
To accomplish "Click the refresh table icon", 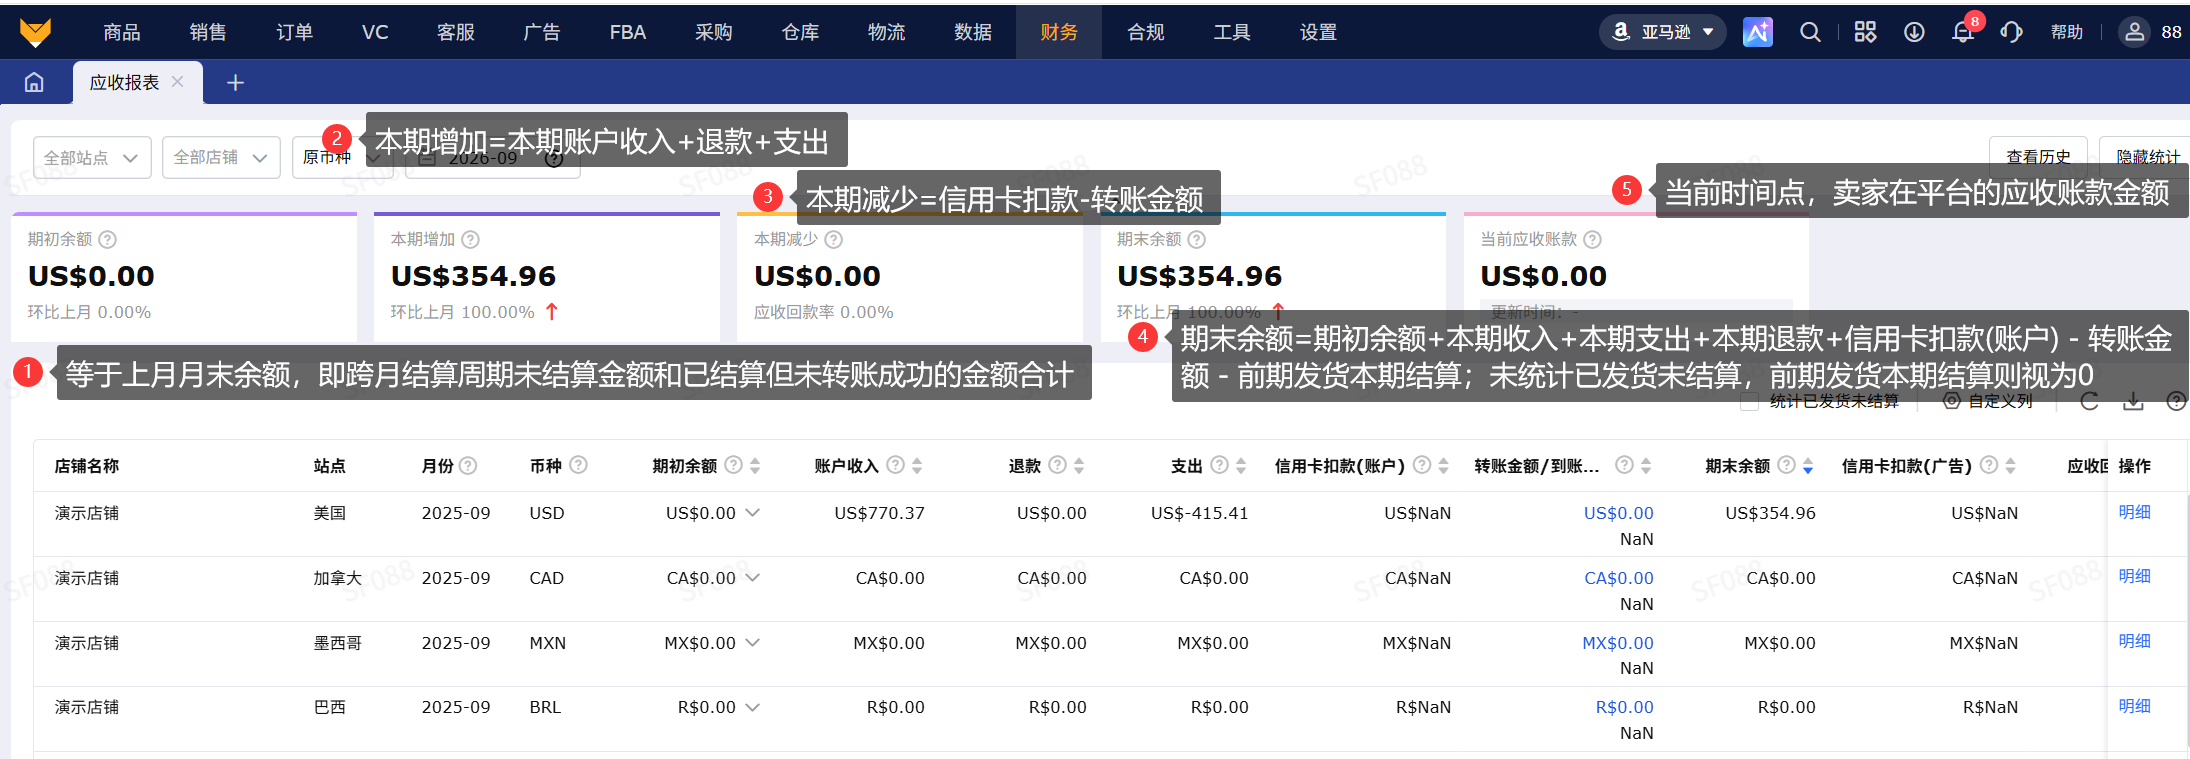I will click(x=2089, y=401).
